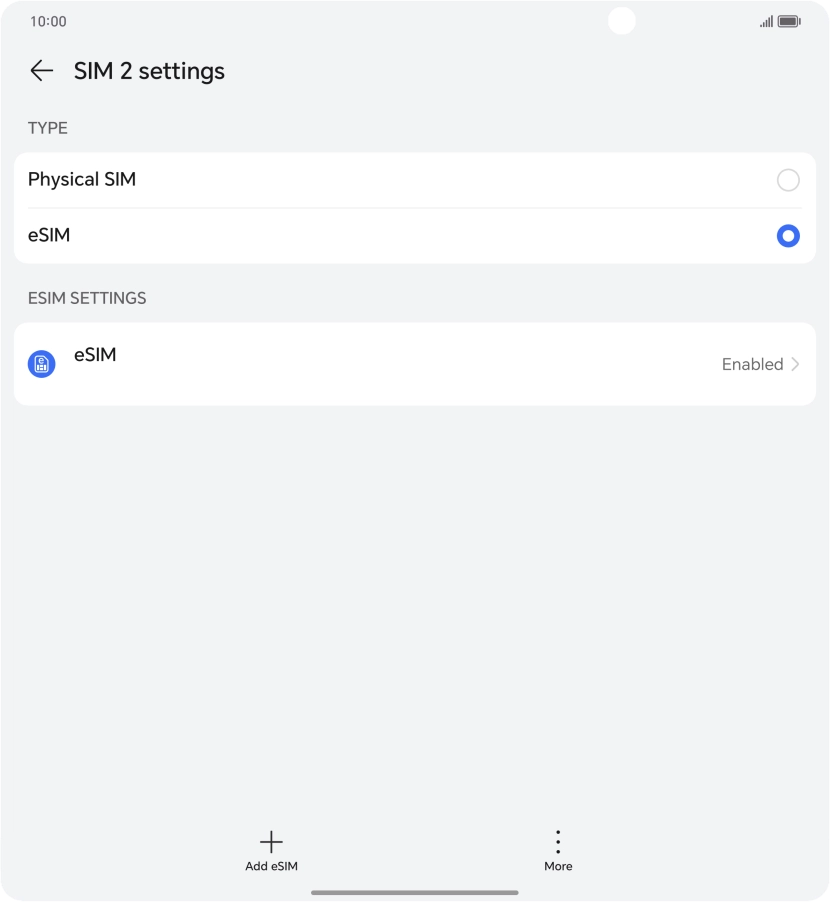Tap the blue eSIM card icon
The image size is (830, 902).
click(42, 364)
